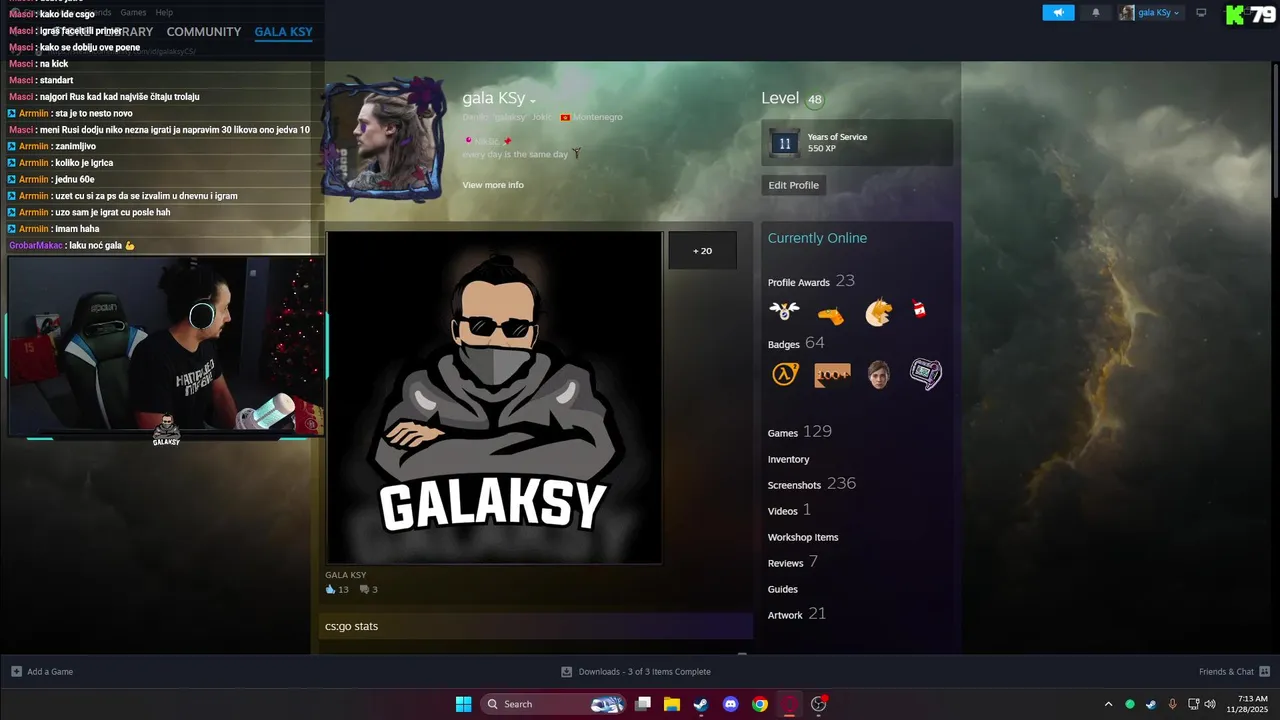Open Task View from the taskbar
The image size is (1280, 720).
coord(643,704)
